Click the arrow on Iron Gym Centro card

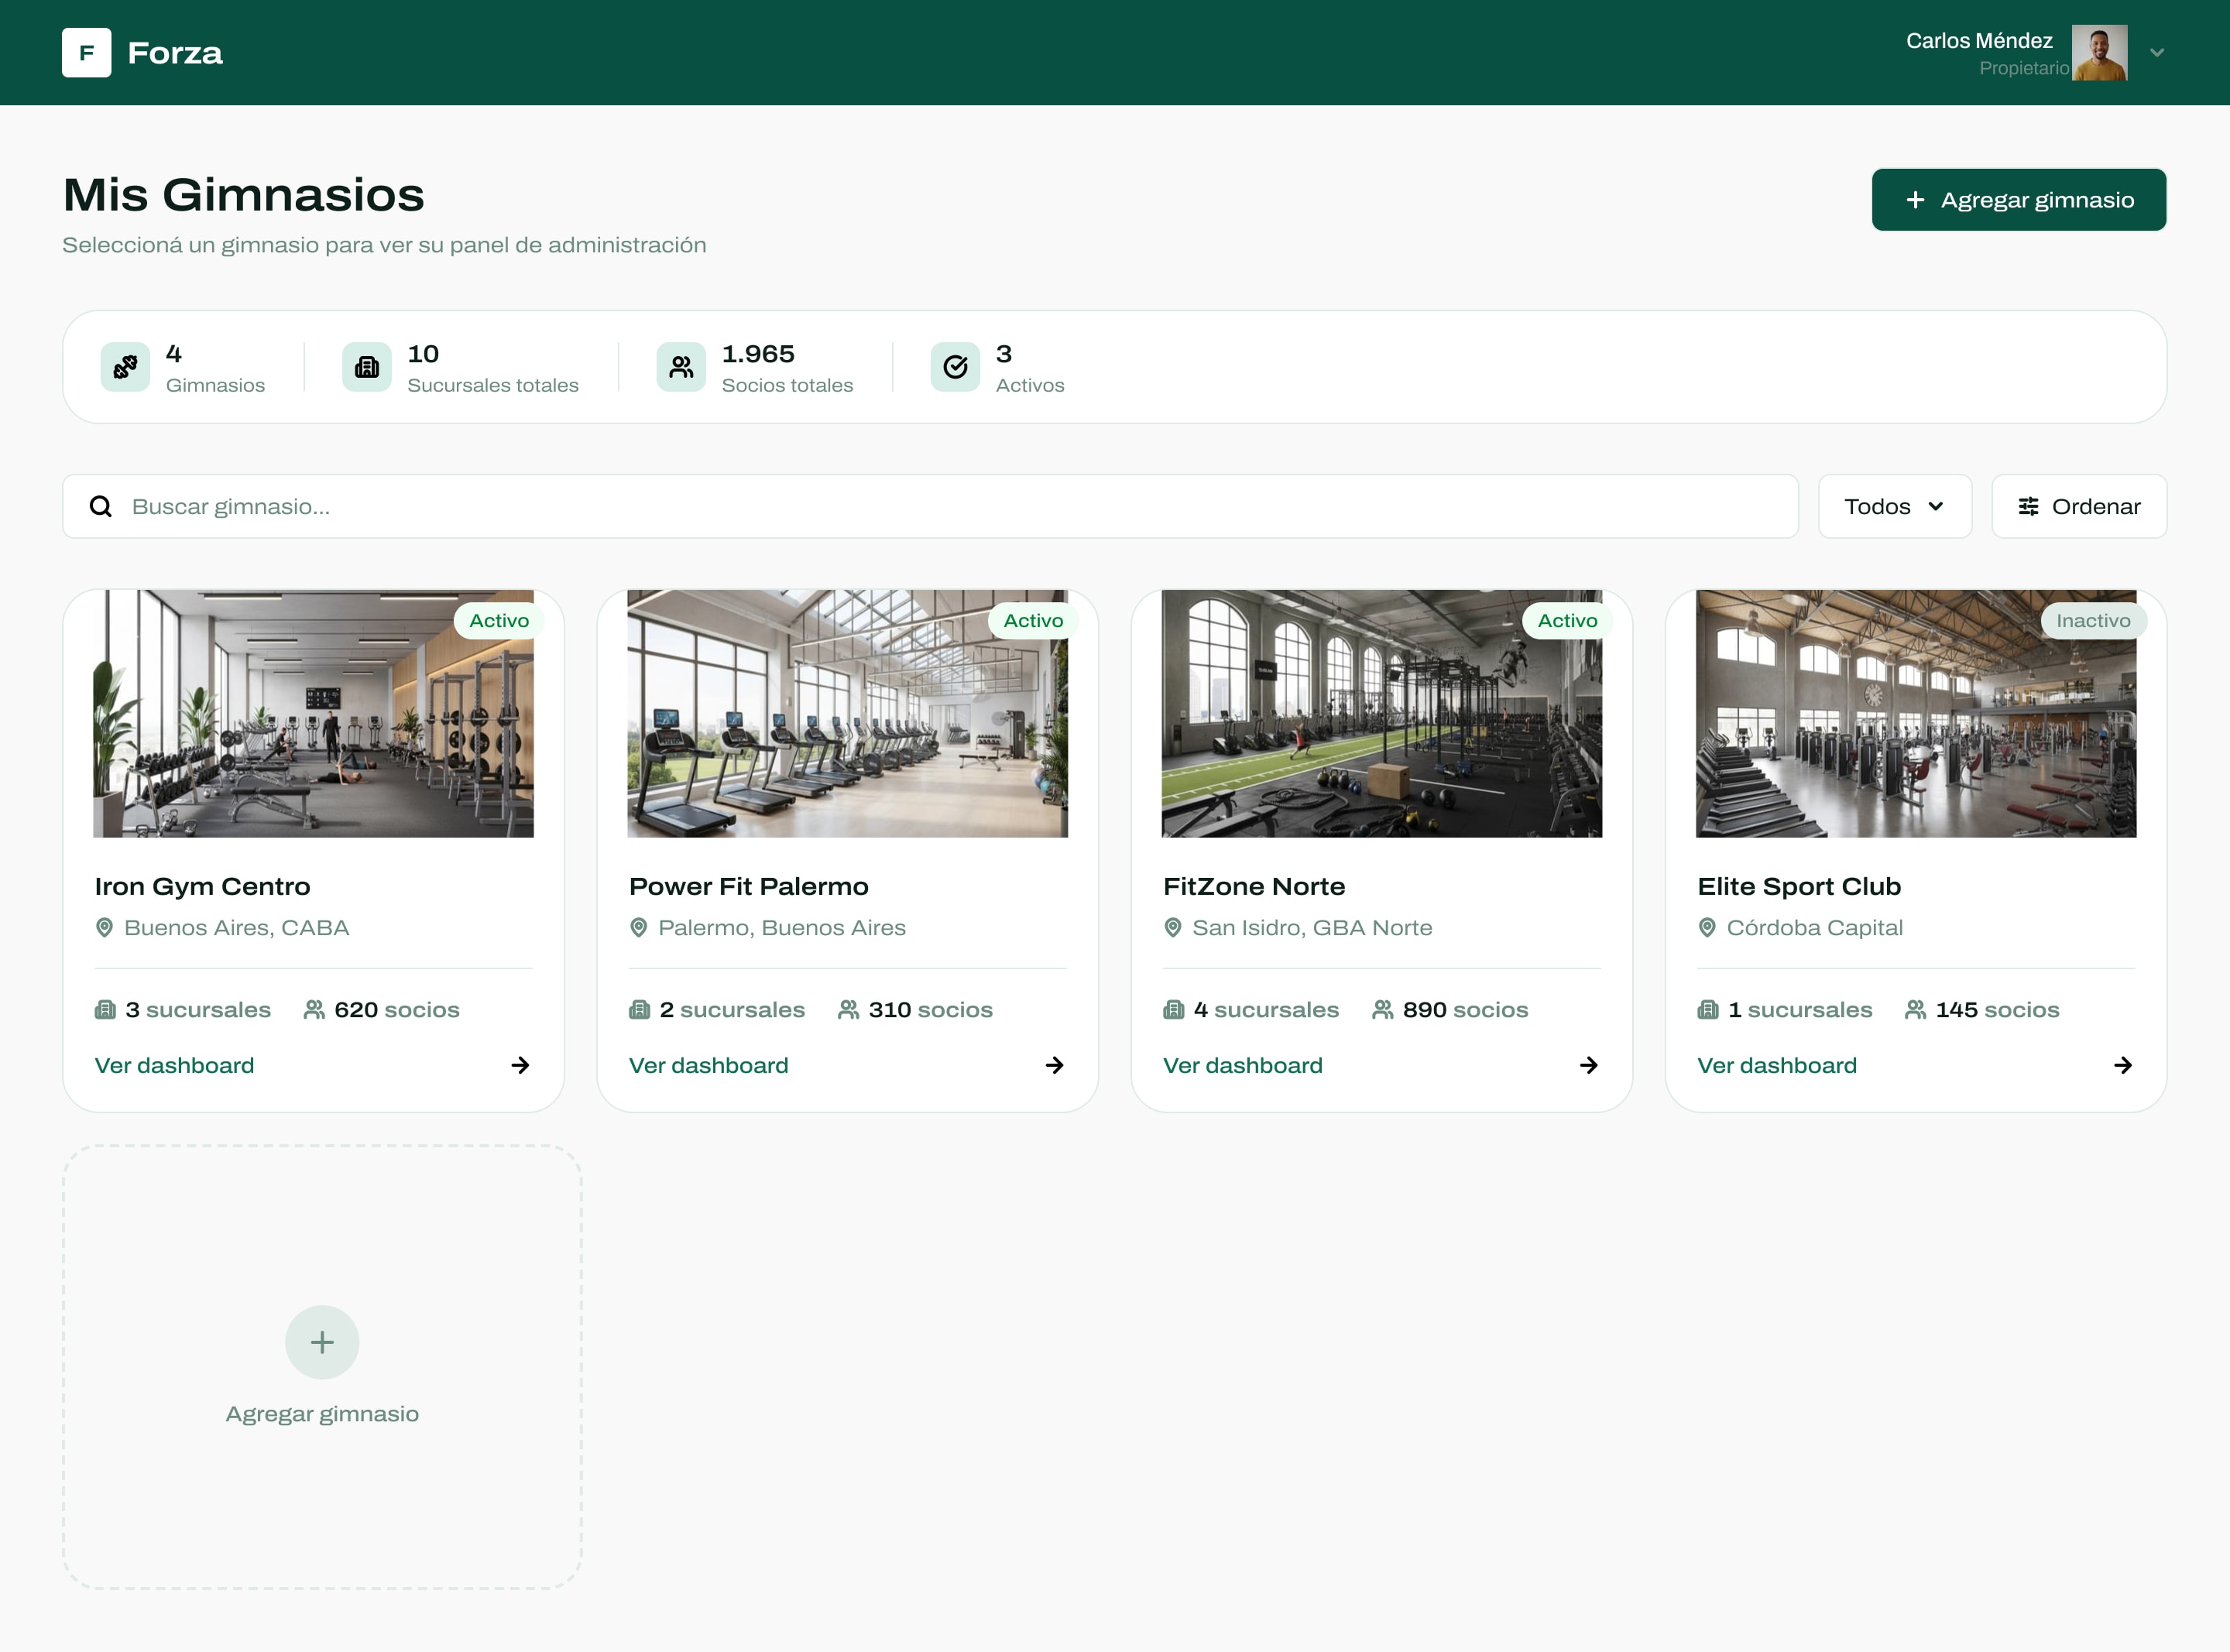click(520, 1065)
